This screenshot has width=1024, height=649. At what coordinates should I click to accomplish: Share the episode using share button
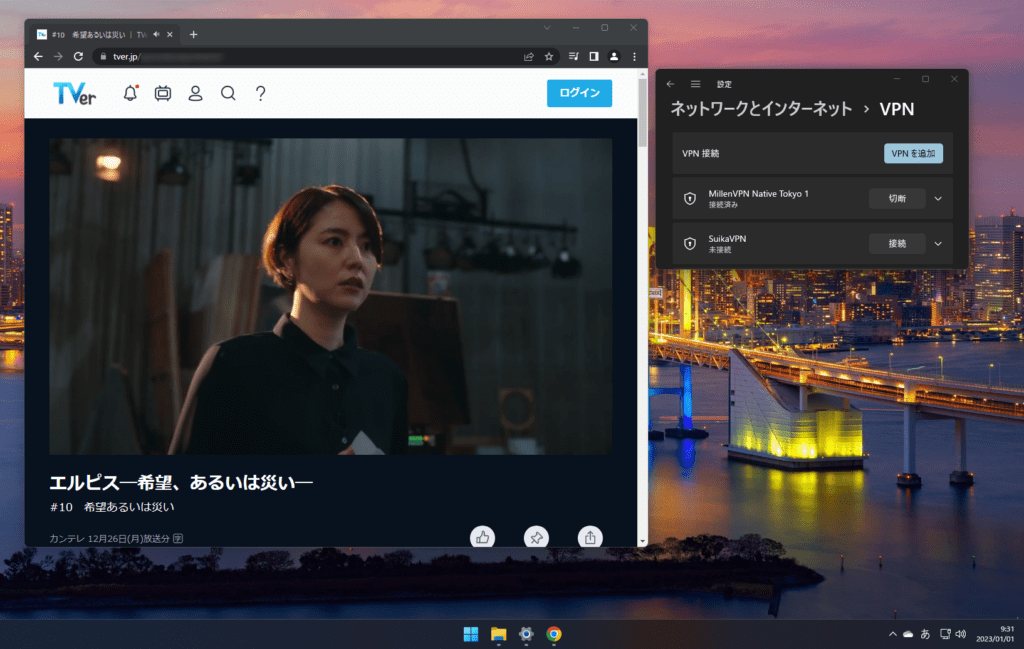(x=590, y=537)
